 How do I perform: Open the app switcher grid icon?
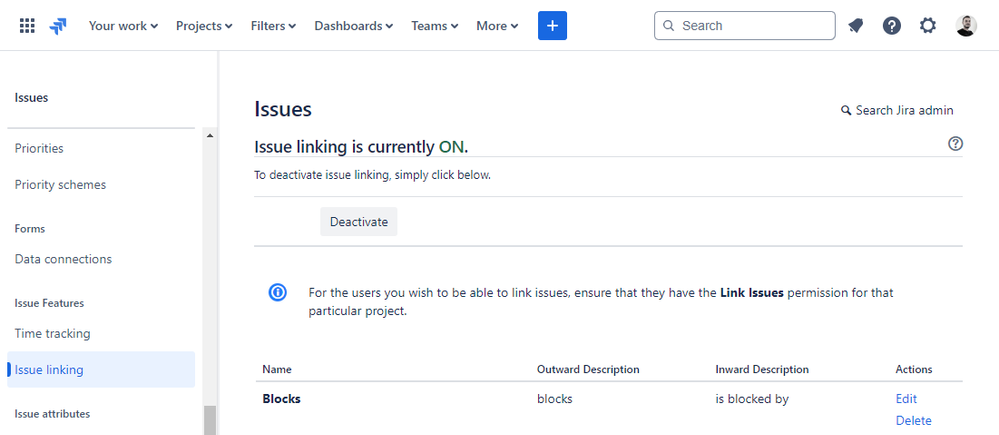[27, 26]
